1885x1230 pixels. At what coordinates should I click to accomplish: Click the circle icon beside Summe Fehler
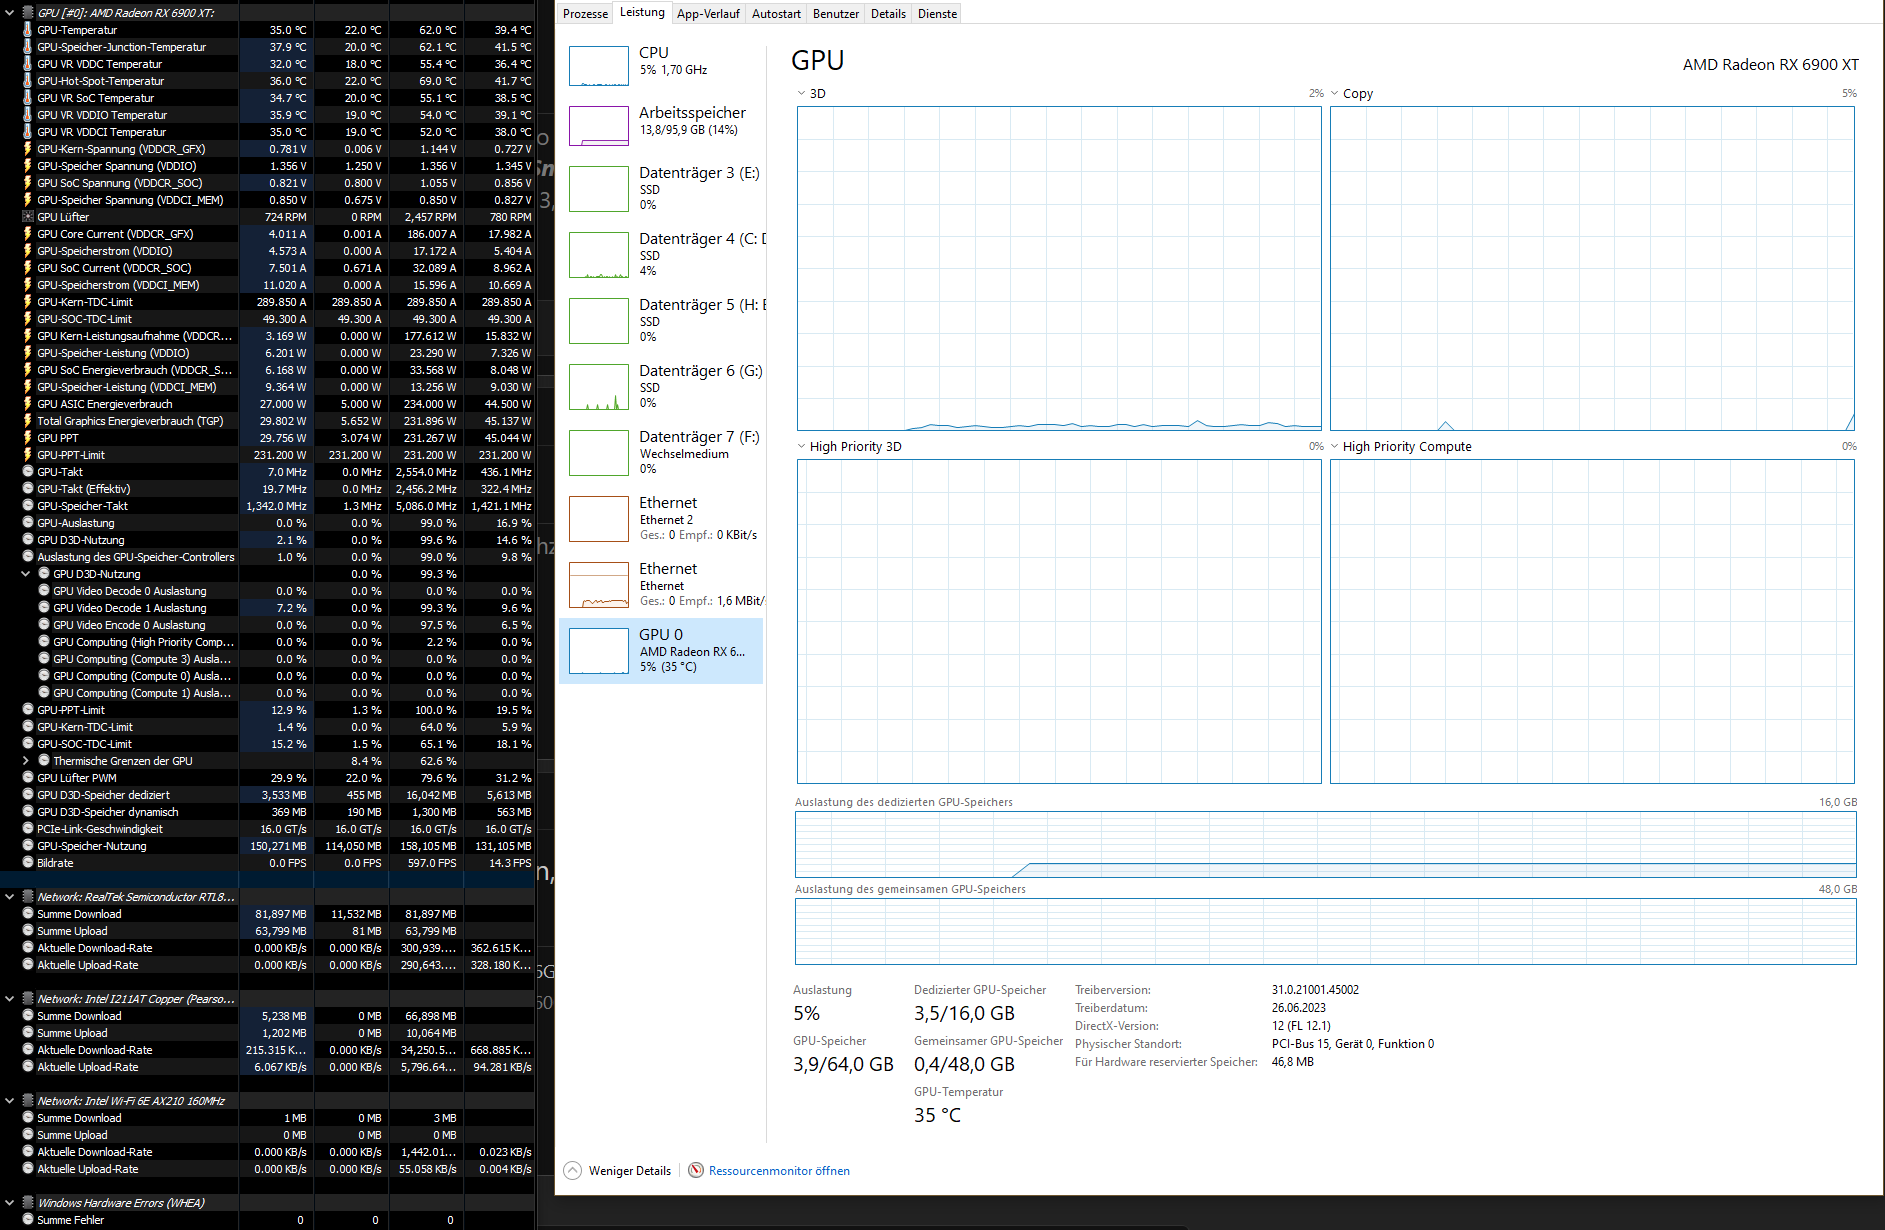tap(28, 1220)
